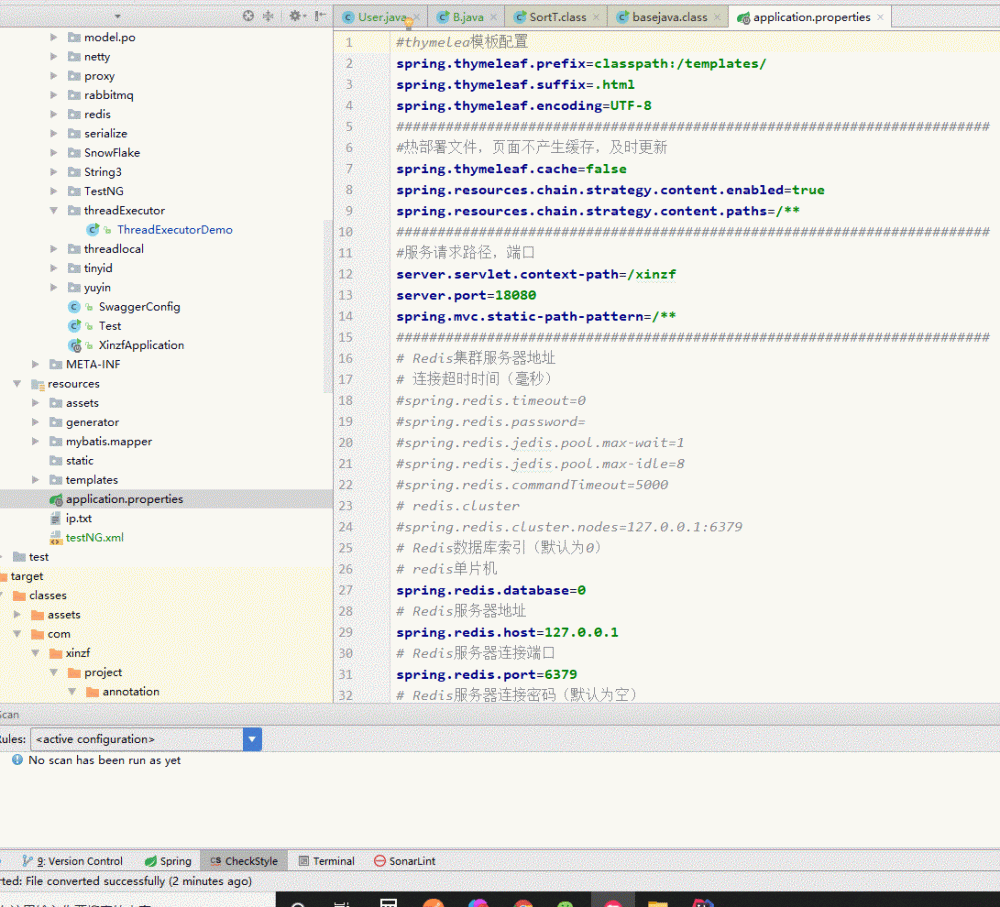The width and height of the screenshot is (1000, 907).
Task: Click the lightbulb intention icon in editor
Action: point(408,23)
